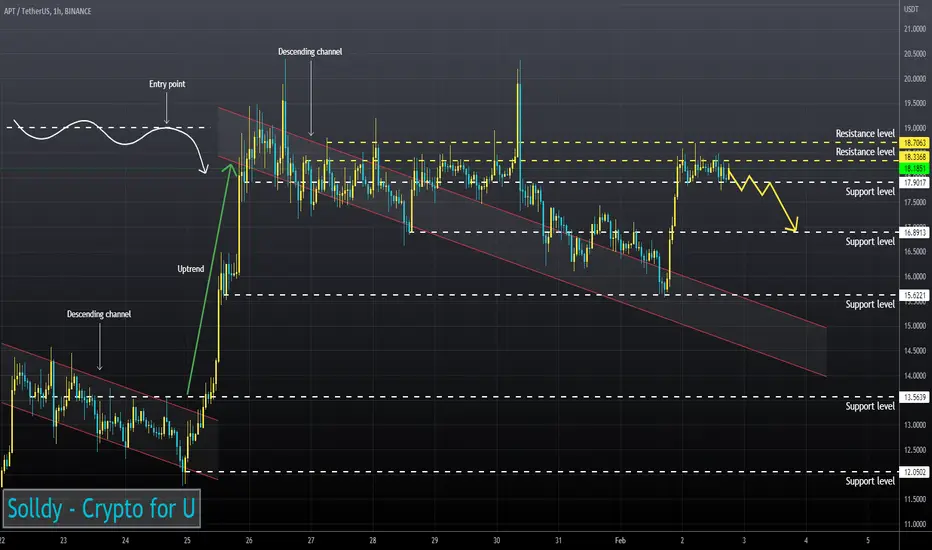
Task: Click date 28 on the time axis
Action: tap(373, 540)
